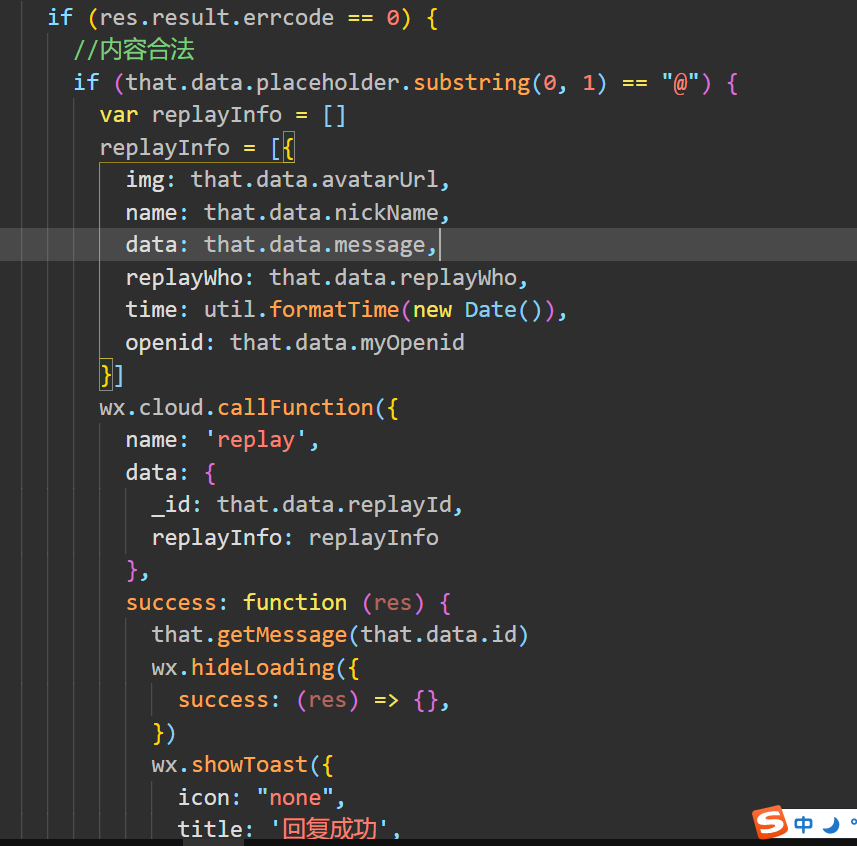Screen dimensions: 857x846
Task: Click the 'substring' method call
Action: [x=472, y=83]
